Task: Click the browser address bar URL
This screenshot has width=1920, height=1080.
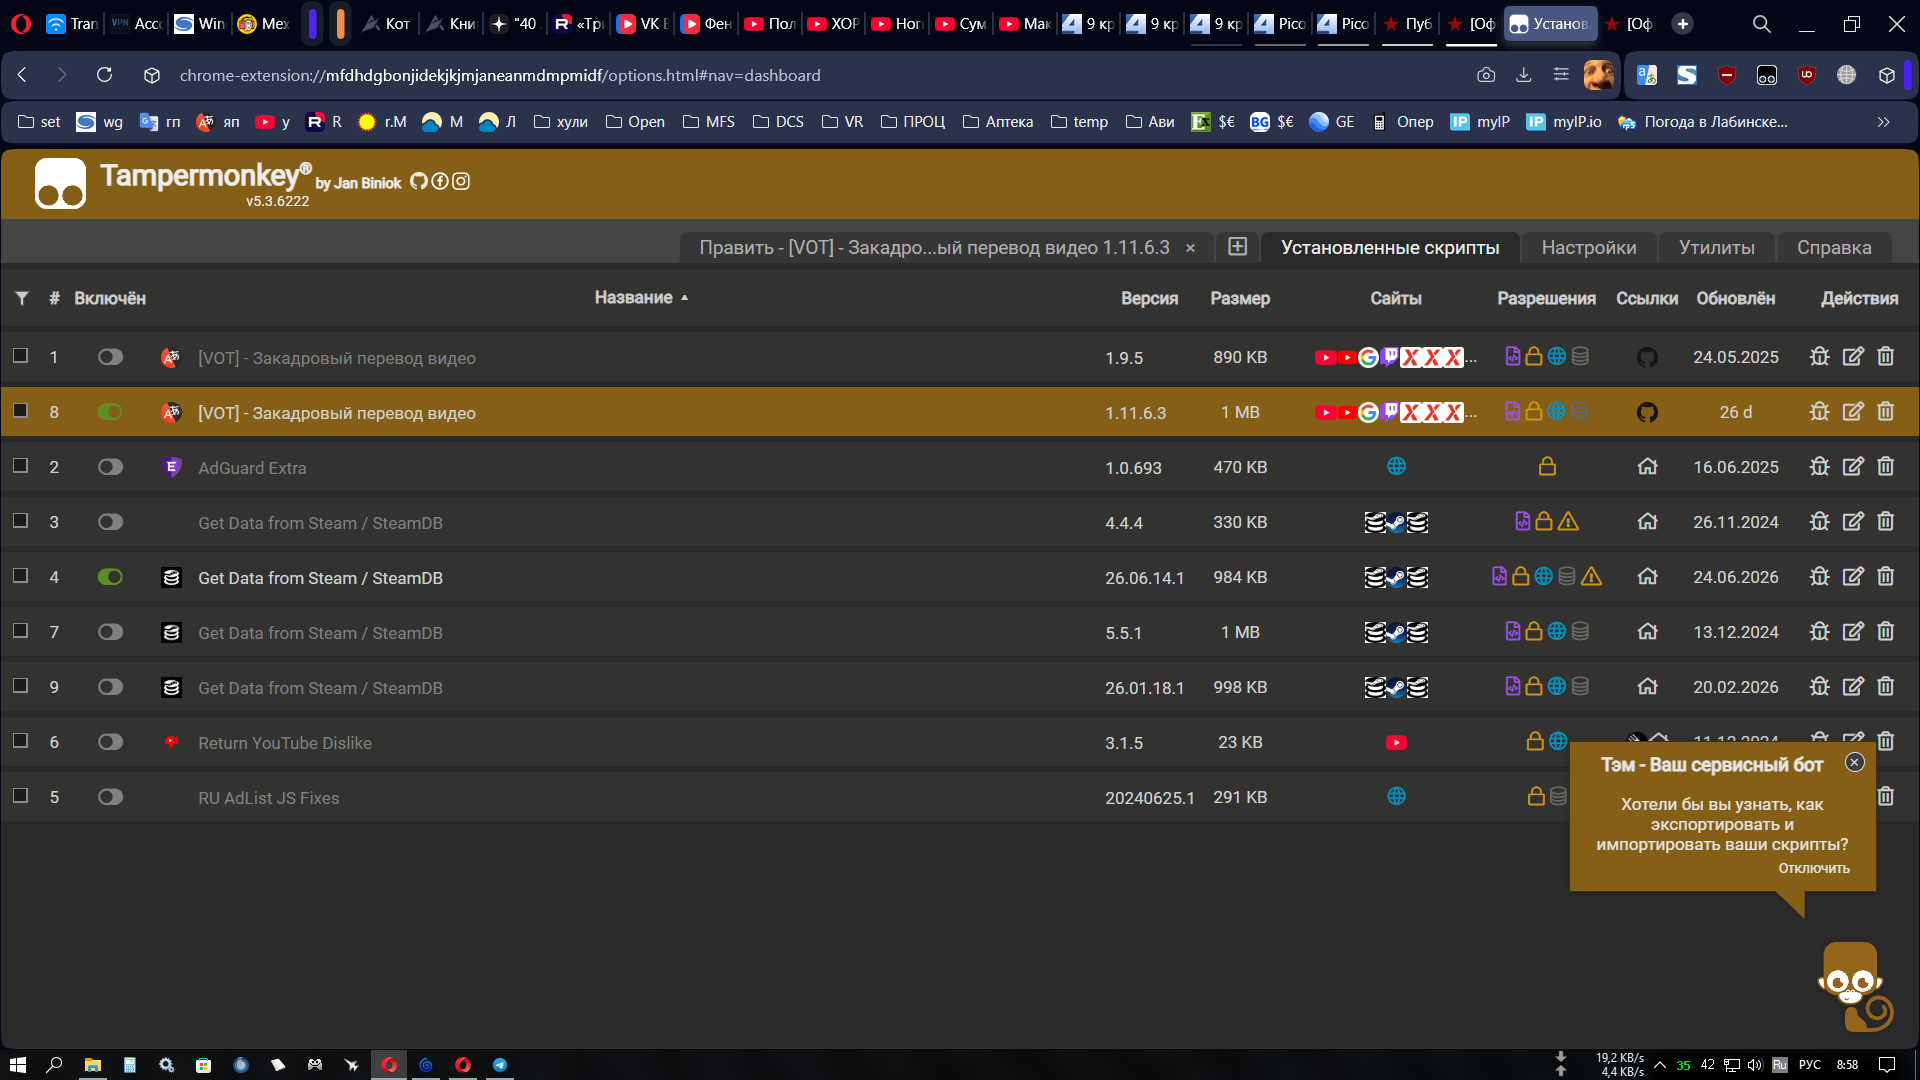Action: click(x=500, y=75)
